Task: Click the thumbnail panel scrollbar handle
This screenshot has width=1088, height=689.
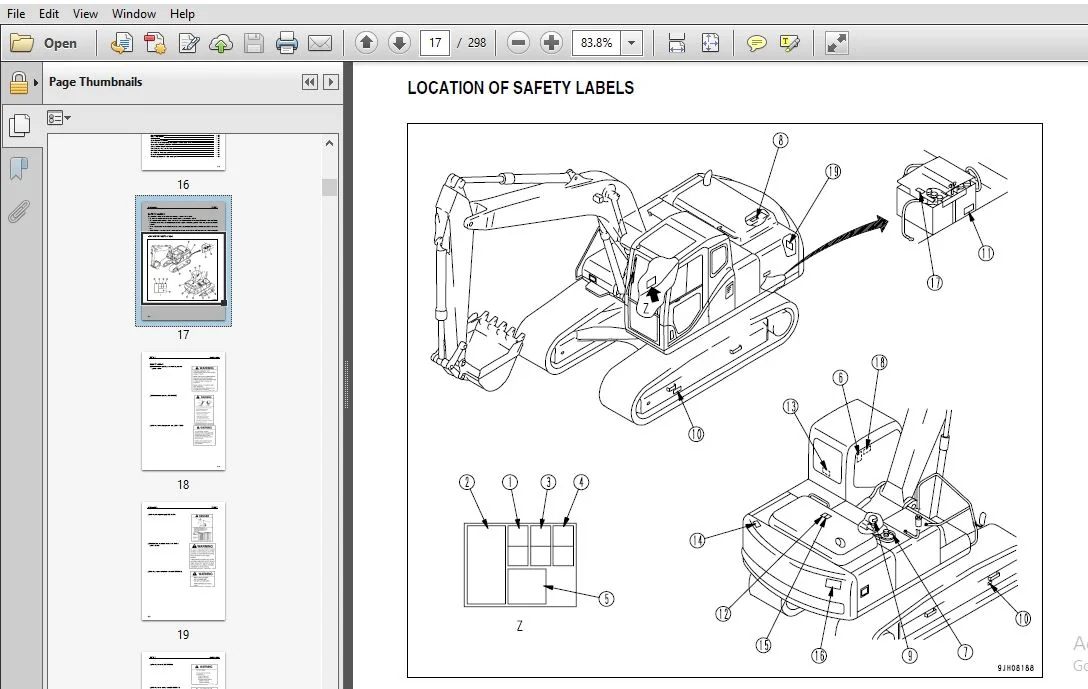Action: point(329,187)
